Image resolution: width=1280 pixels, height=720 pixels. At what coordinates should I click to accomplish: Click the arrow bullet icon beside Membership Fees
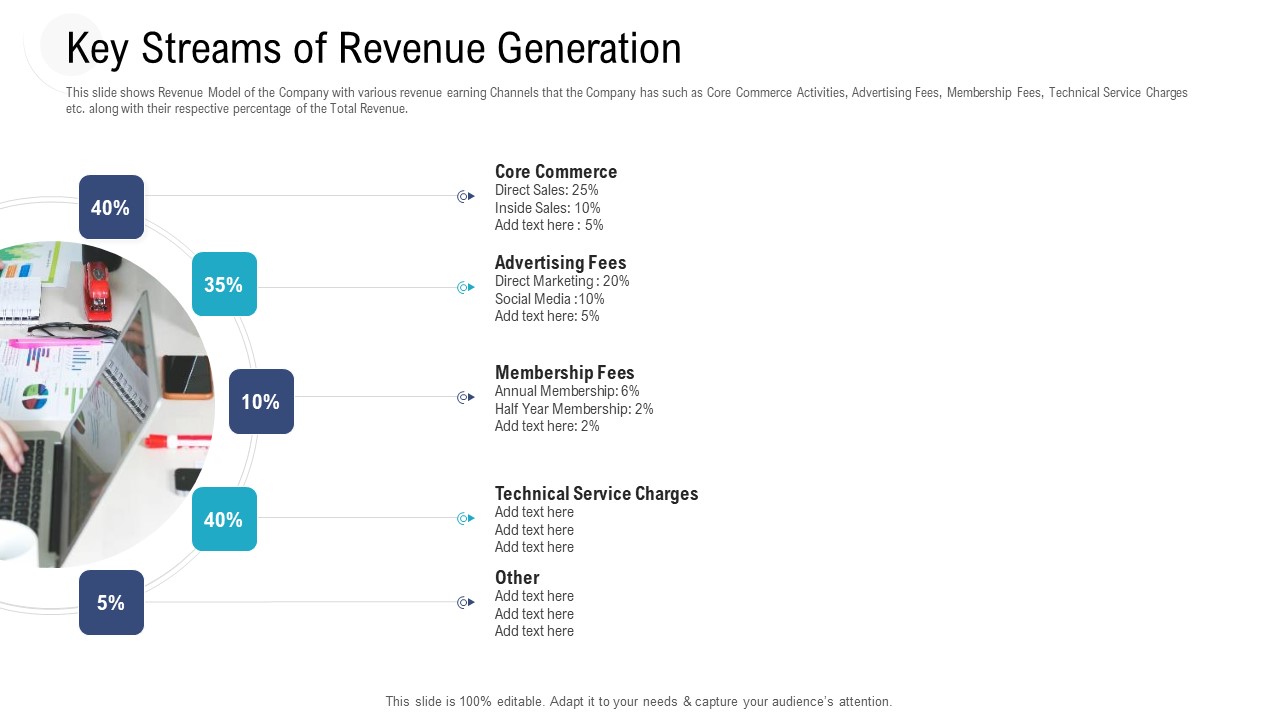(x=466, y=398)
